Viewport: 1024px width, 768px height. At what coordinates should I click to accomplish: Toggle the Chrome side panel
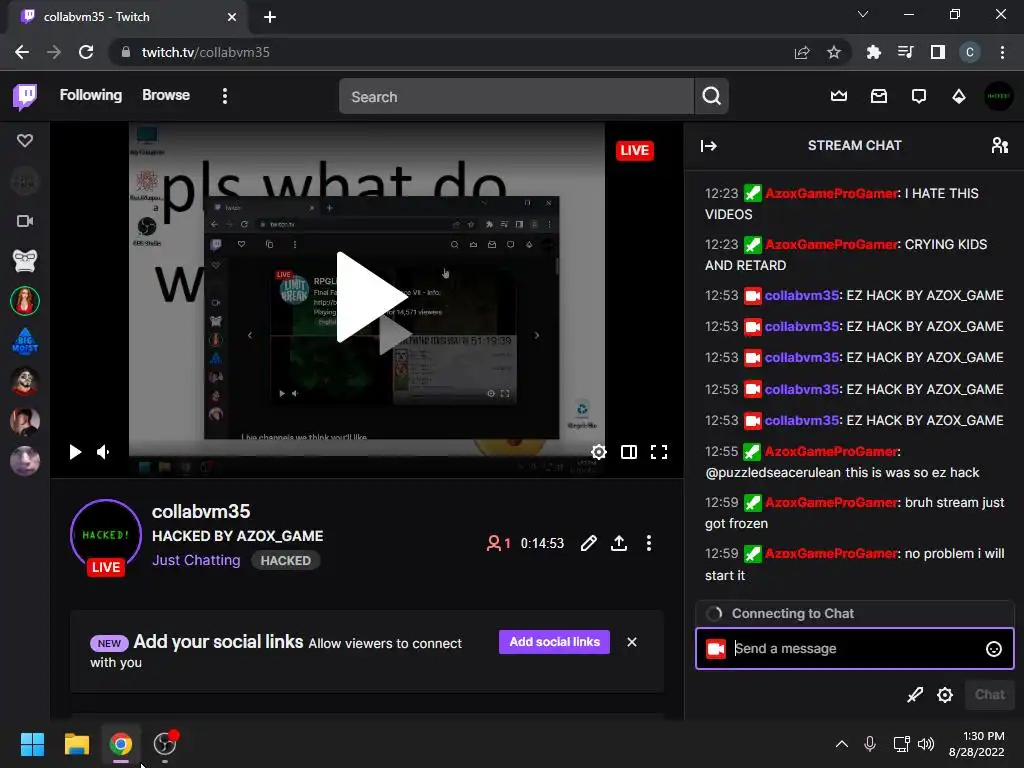tap(938, 52)
